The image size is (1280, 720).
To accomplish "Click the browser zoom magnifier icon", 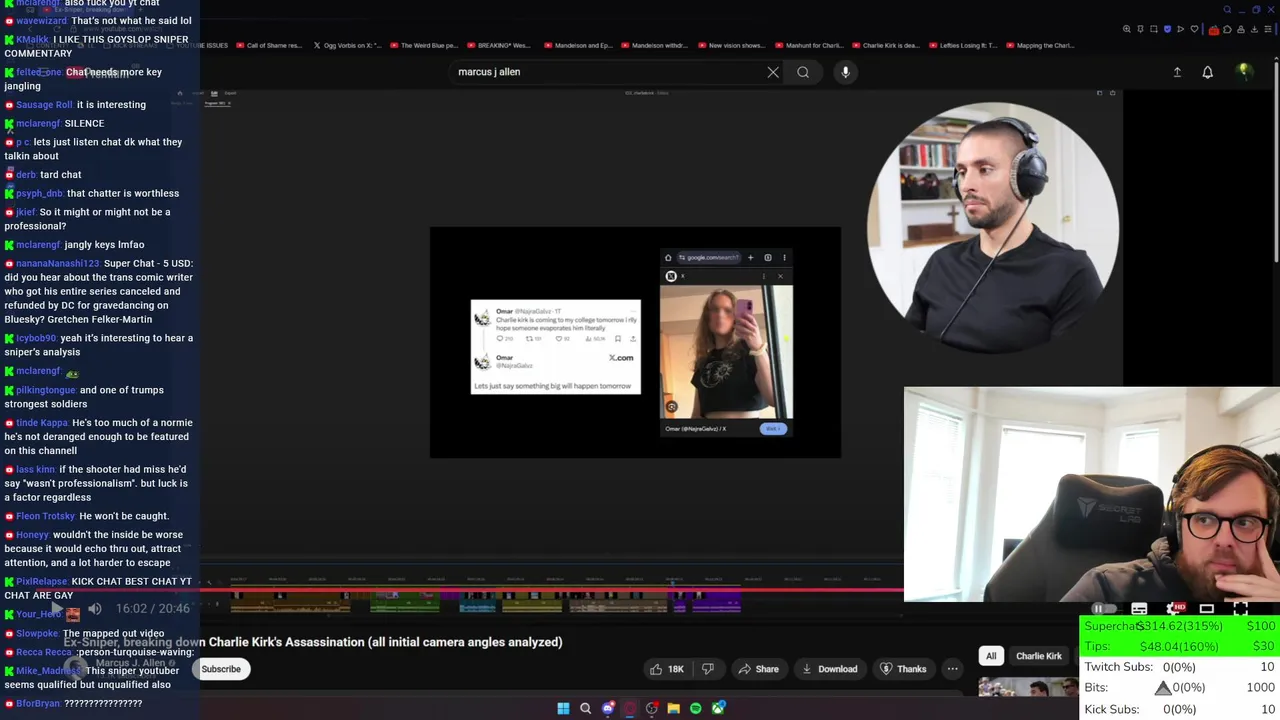I will [1127, 29].
